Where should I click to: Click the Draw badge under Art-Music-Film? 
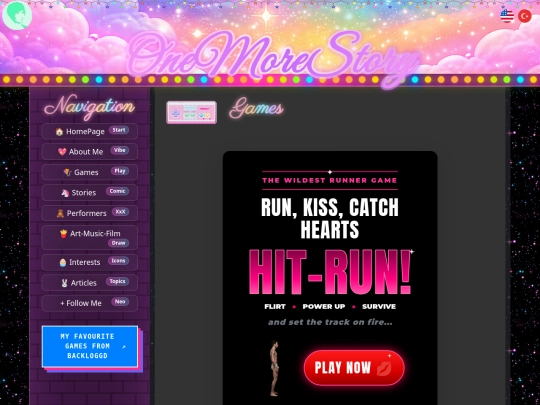(x=118, y=243)
